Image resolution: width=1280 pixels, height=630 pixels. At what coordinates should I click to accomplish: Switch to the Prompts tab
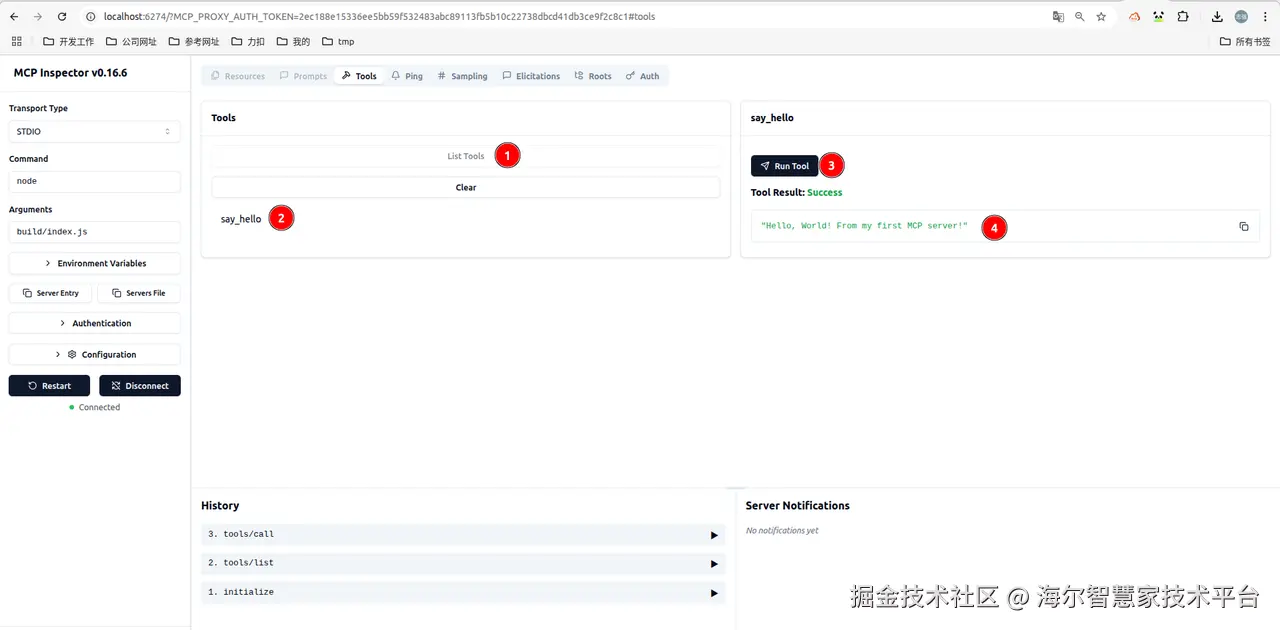[x=303, y=76]
